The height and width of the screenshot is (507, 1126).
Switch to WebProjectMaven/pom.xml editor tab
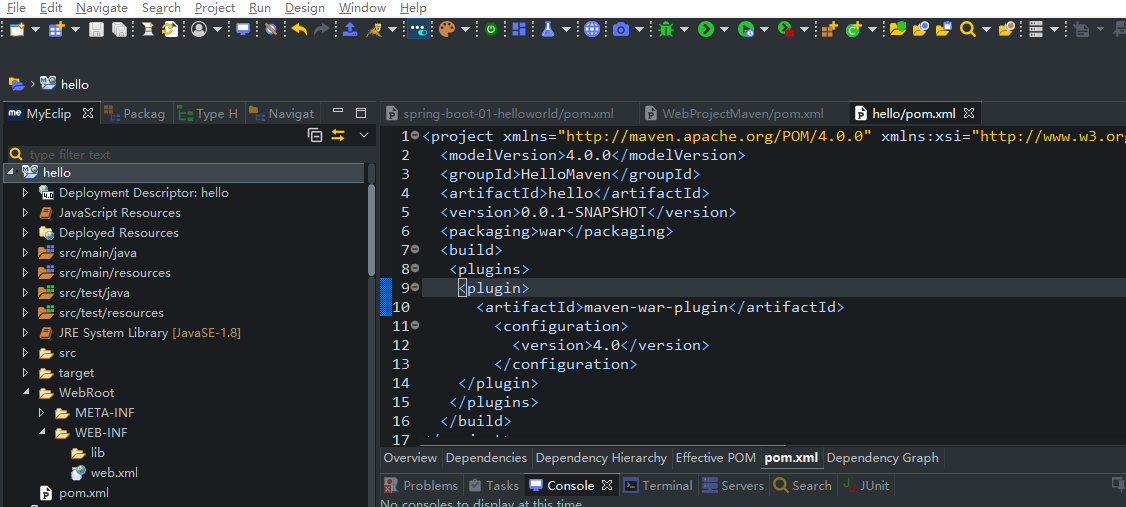(x=743, y=113)
